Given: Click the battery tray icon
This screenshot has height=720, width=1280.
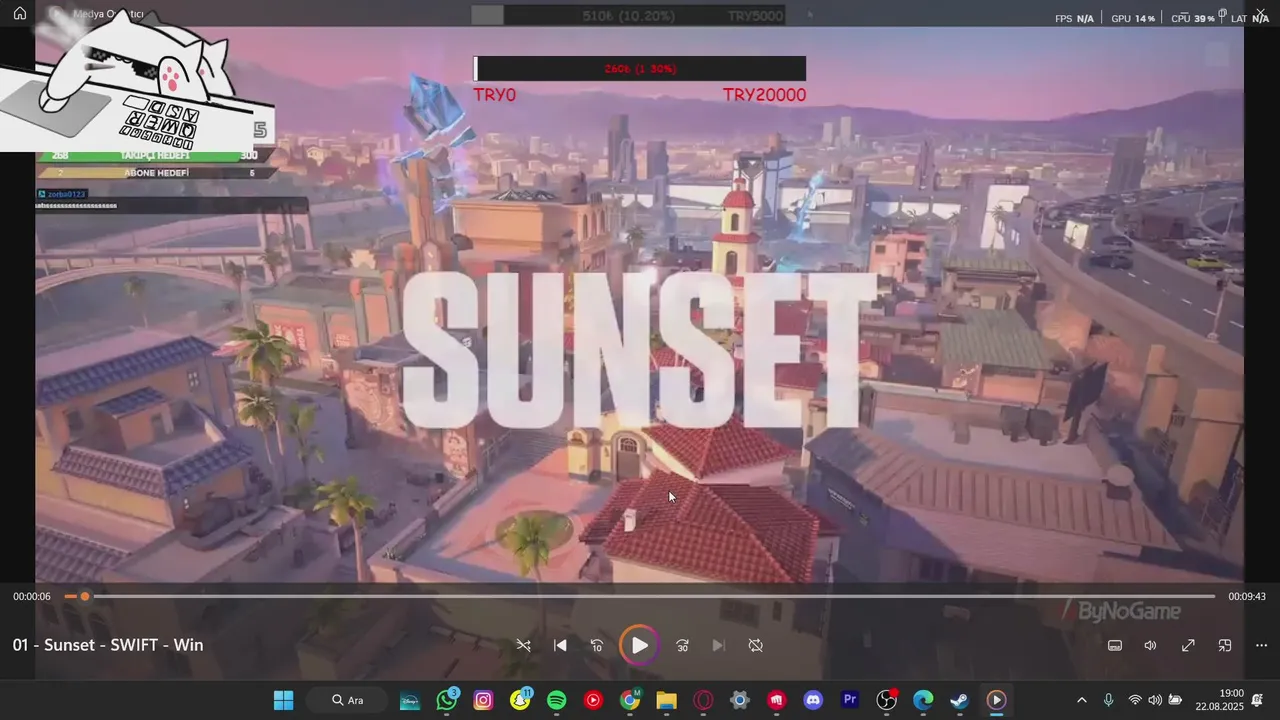Looking at the screenshot, I should [x=1176, y=700].
